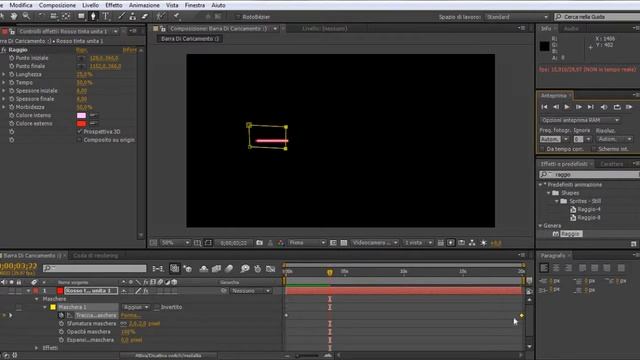
Task: Select the Pen tool
Action: (93, 16)
